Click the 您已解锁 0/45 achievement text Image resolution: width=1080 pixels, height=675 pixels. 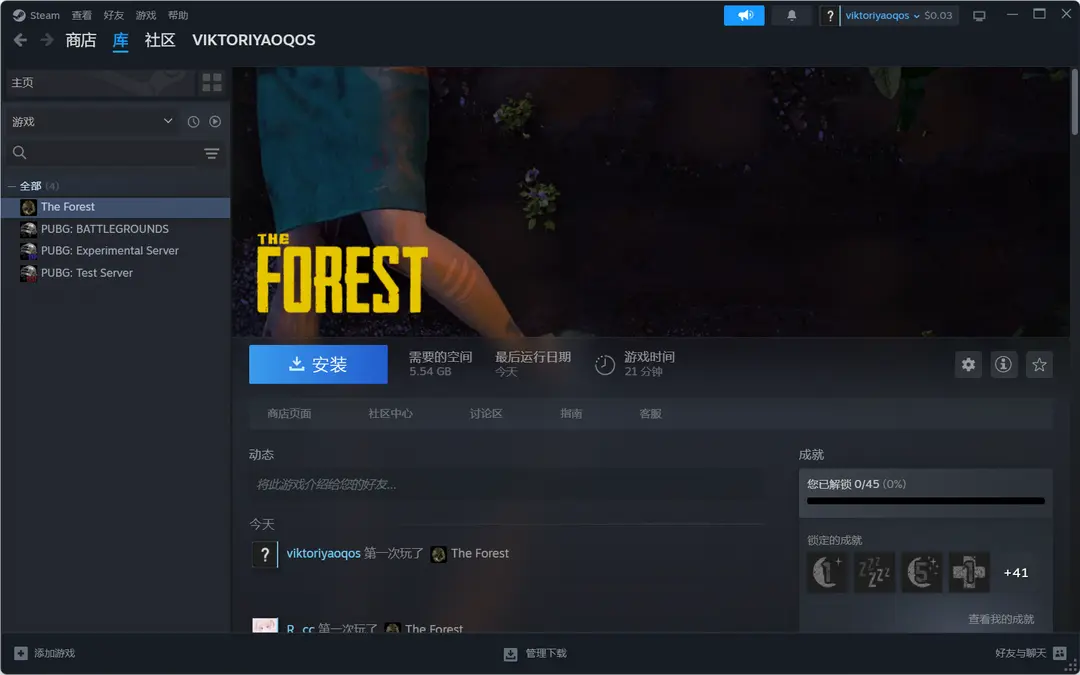pos(843,484)
